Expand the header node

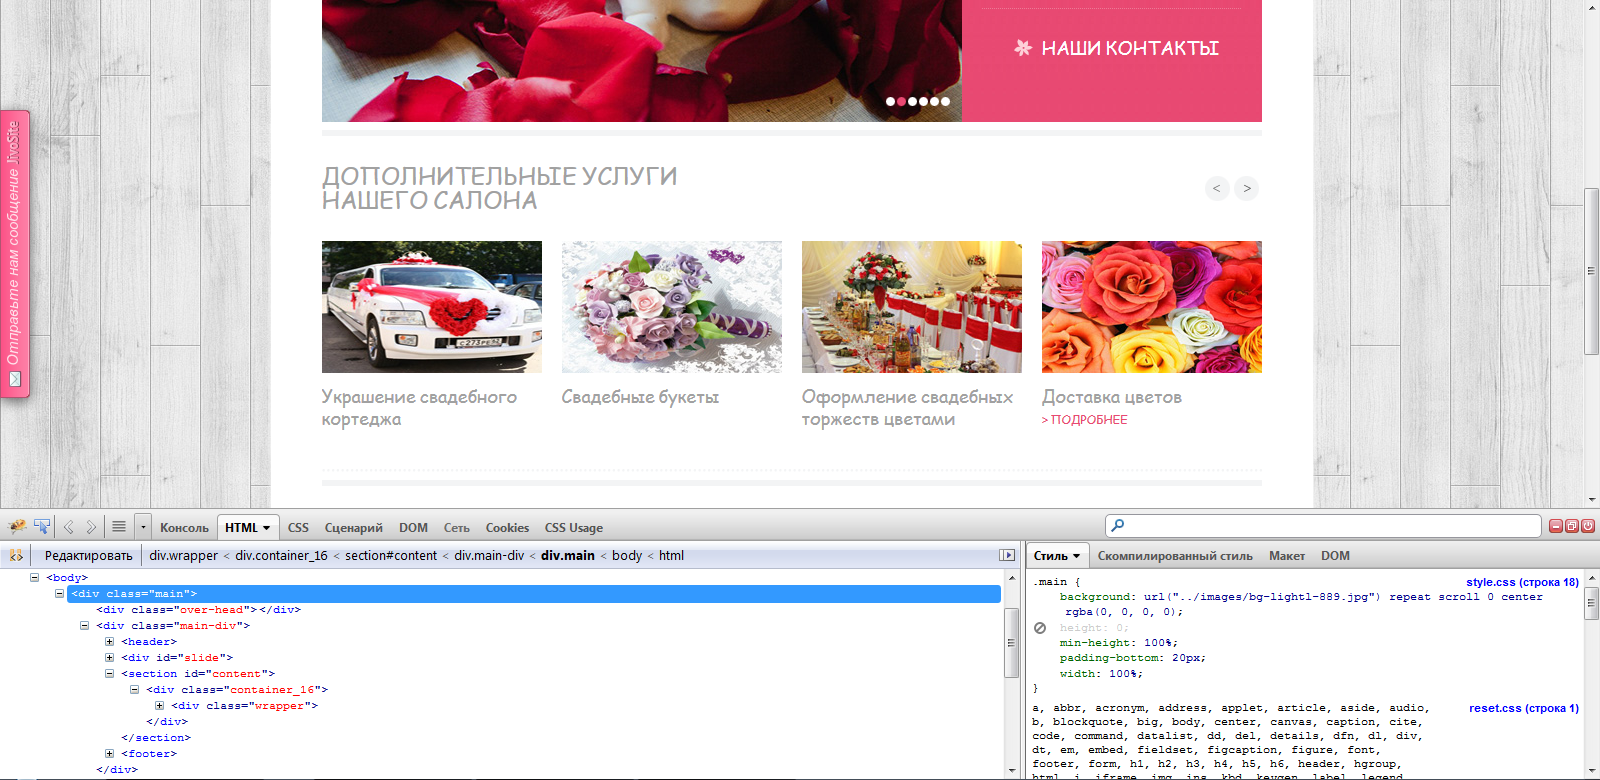109,641
